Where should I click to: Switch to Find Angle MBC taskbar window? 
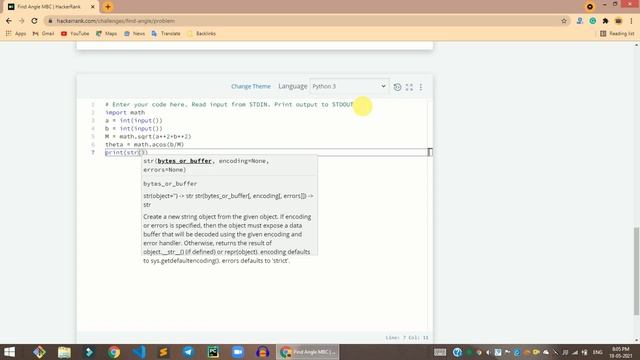pyautogui.click(x=308, y=352)
